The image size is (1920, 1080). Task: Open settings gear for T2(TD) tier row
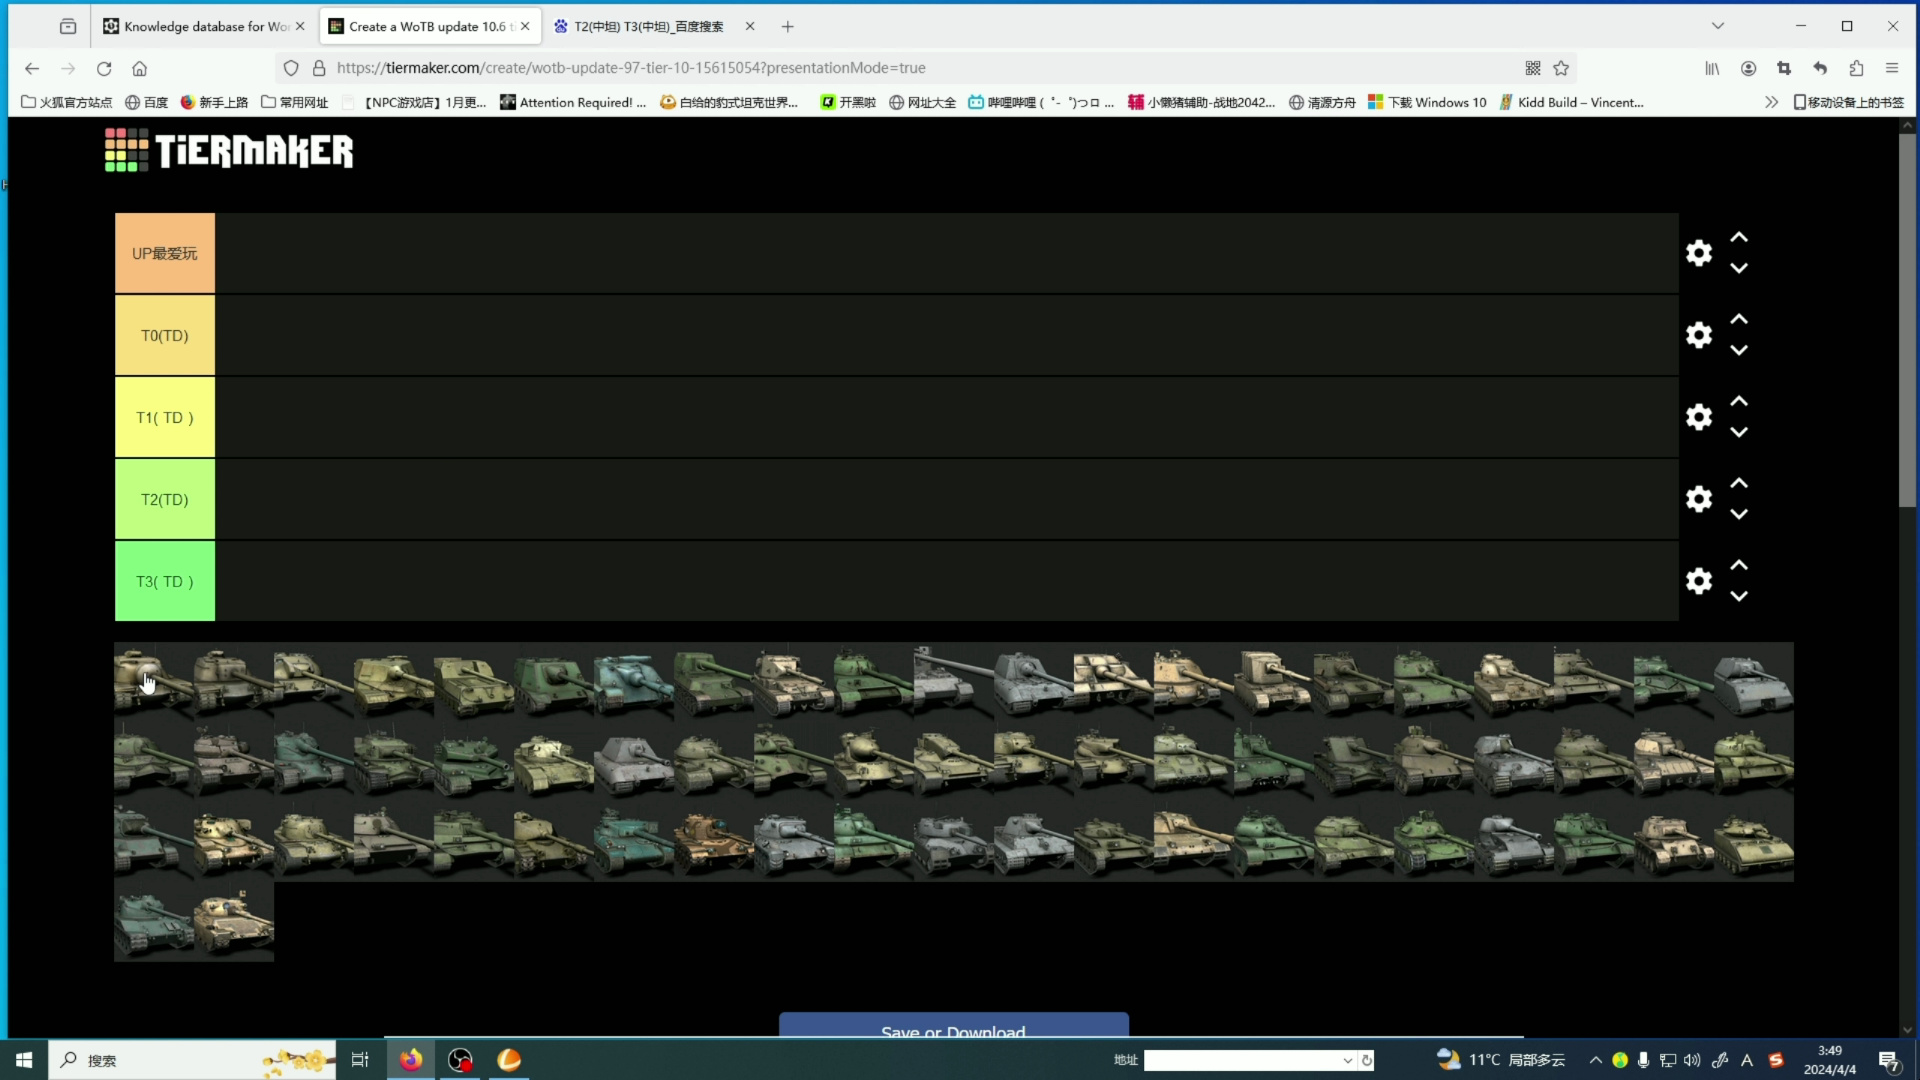1699,499
